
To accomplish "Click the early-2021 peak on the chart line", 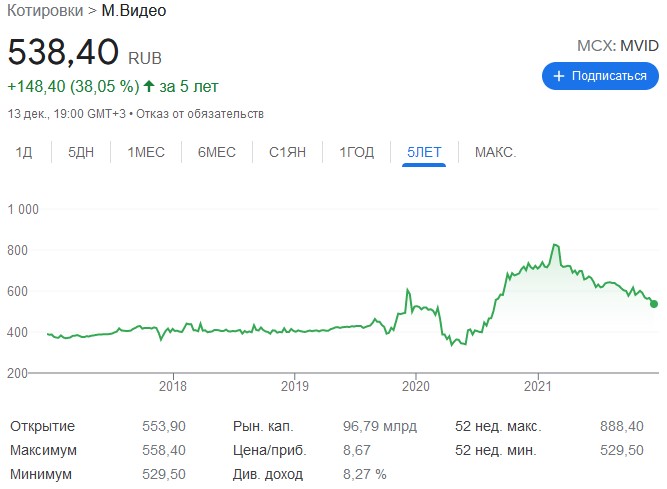I will (x=555, y=245).
